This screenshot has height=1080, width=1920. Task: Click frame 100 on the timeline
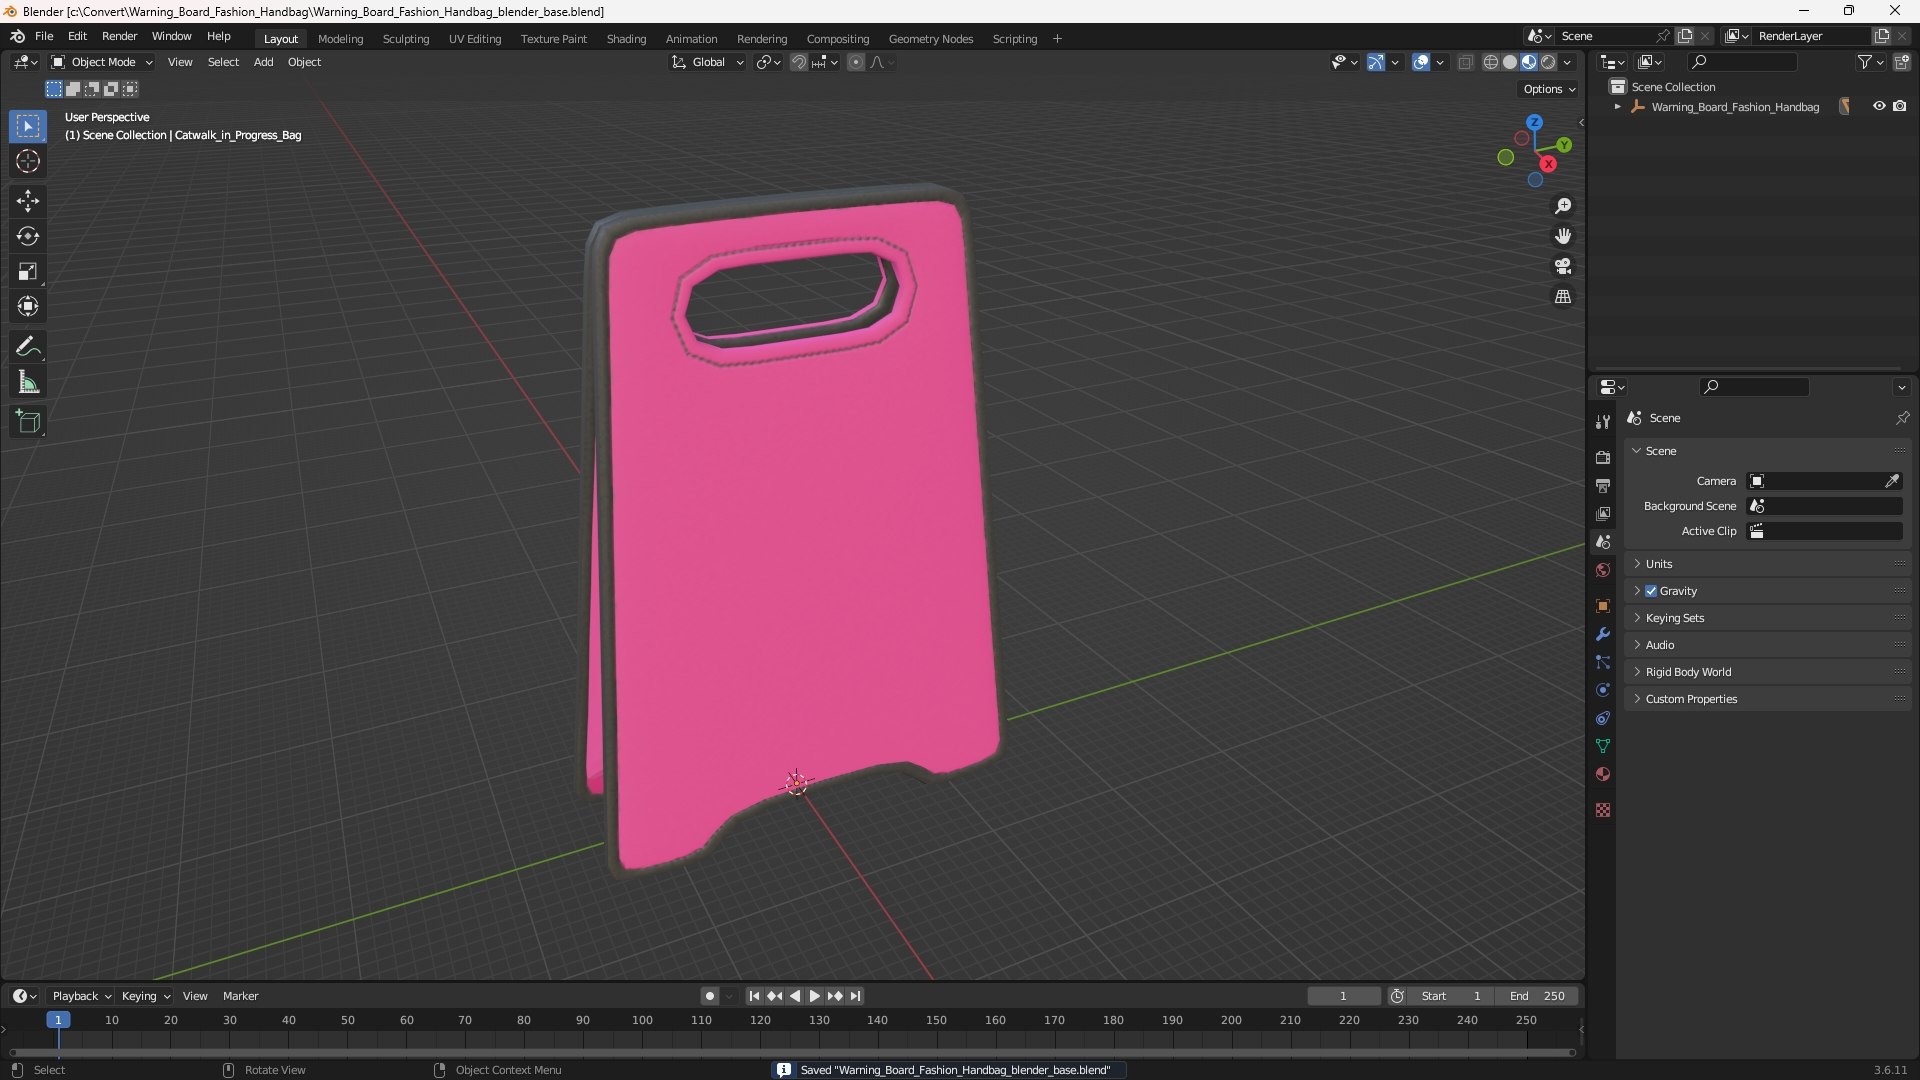pos(642,1021)
